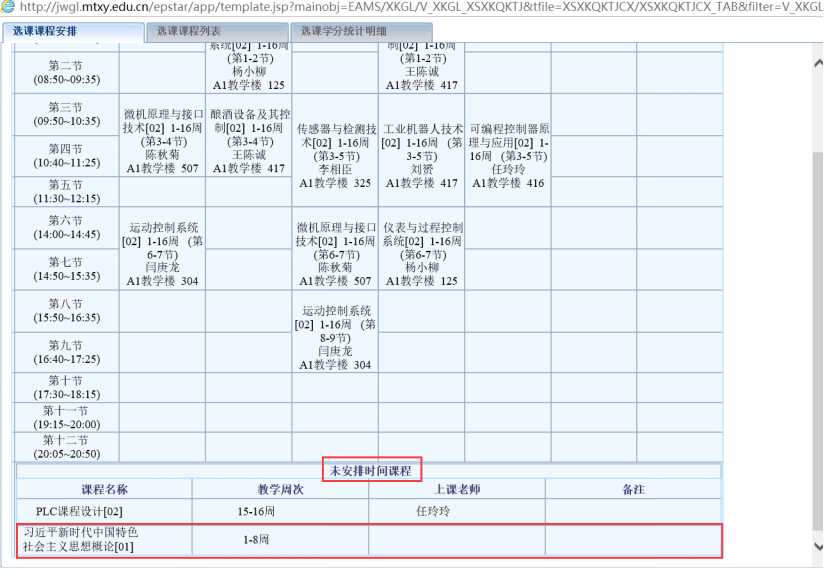Click the 可编程控制器原理与应用 course cell

click(508, 156)
